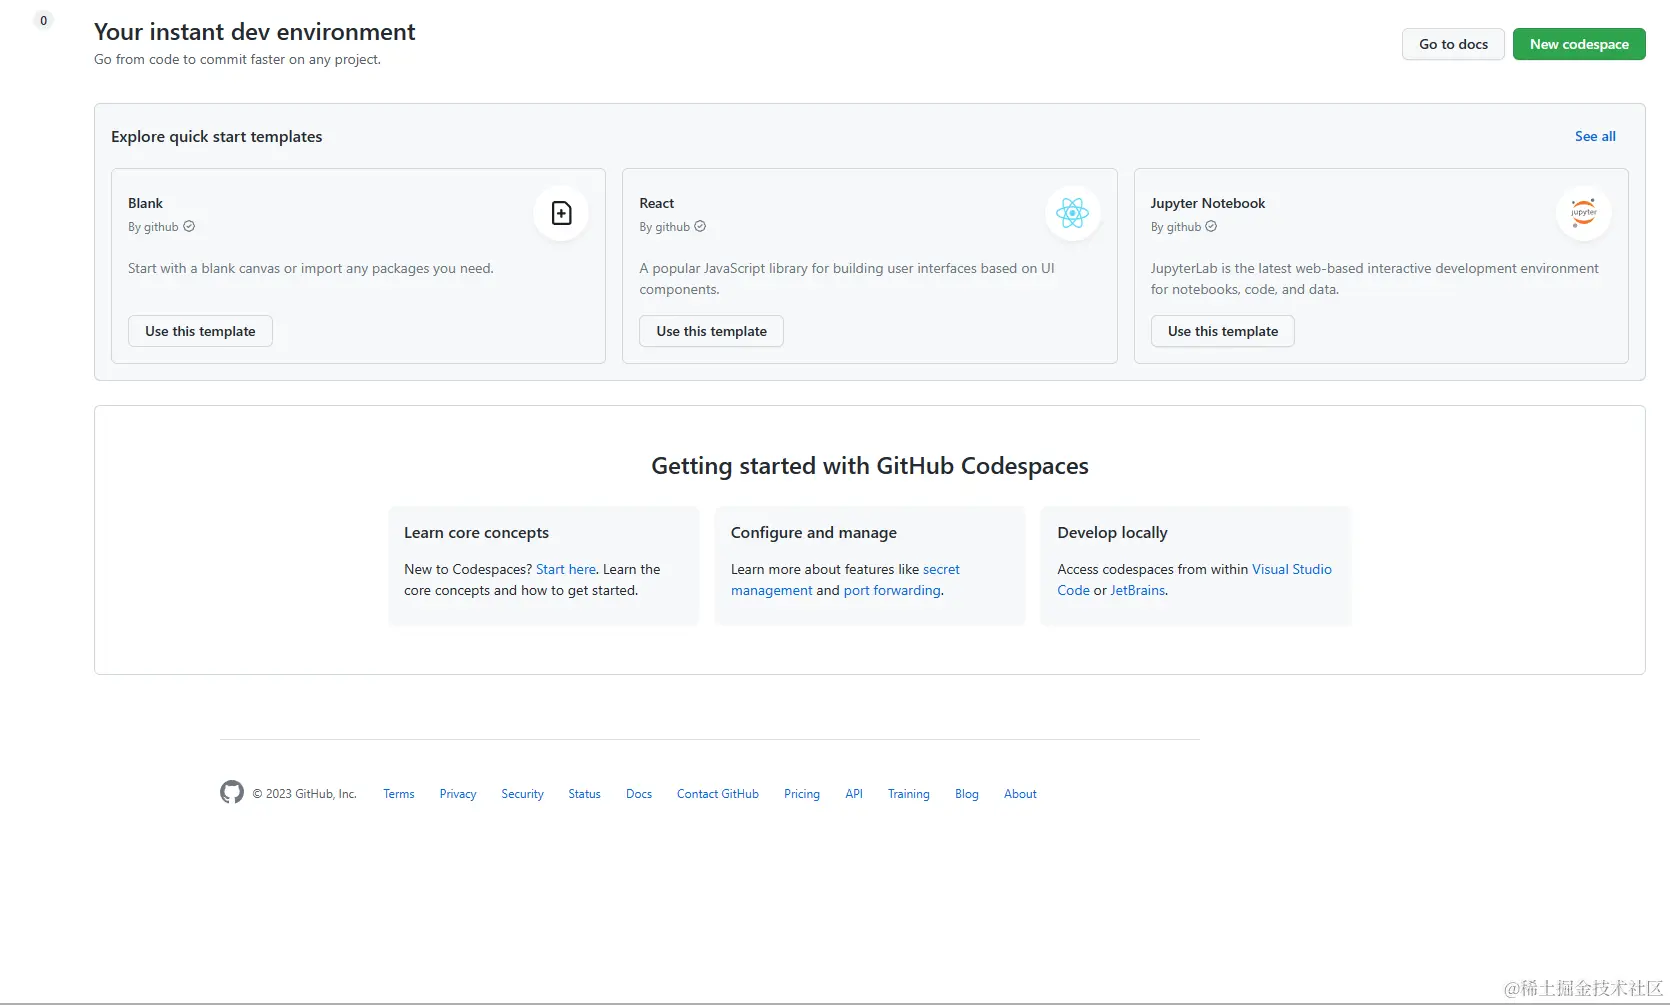Use the Jupyter Notebook template
Screen dimensions: 1670x1005
[x=1222, y=331]
